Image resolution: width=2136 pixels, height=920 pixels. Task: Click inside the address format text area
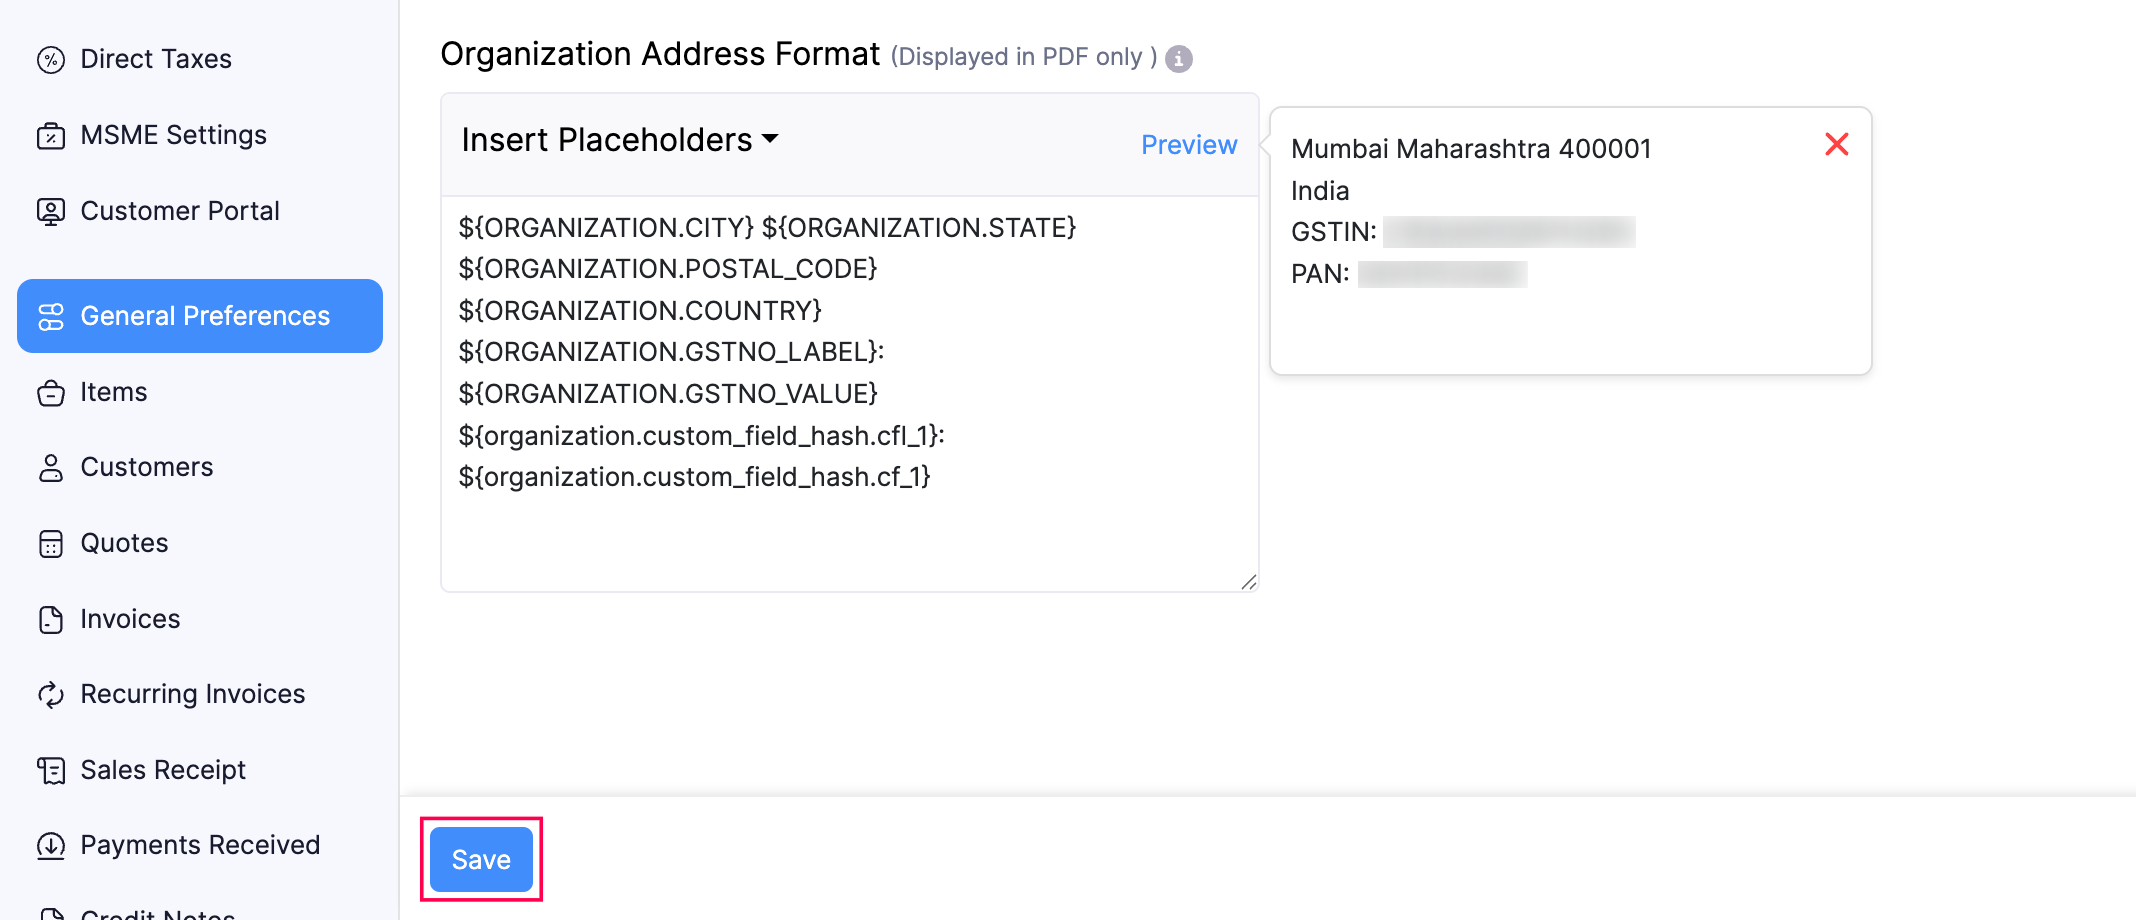click(848, 530)
